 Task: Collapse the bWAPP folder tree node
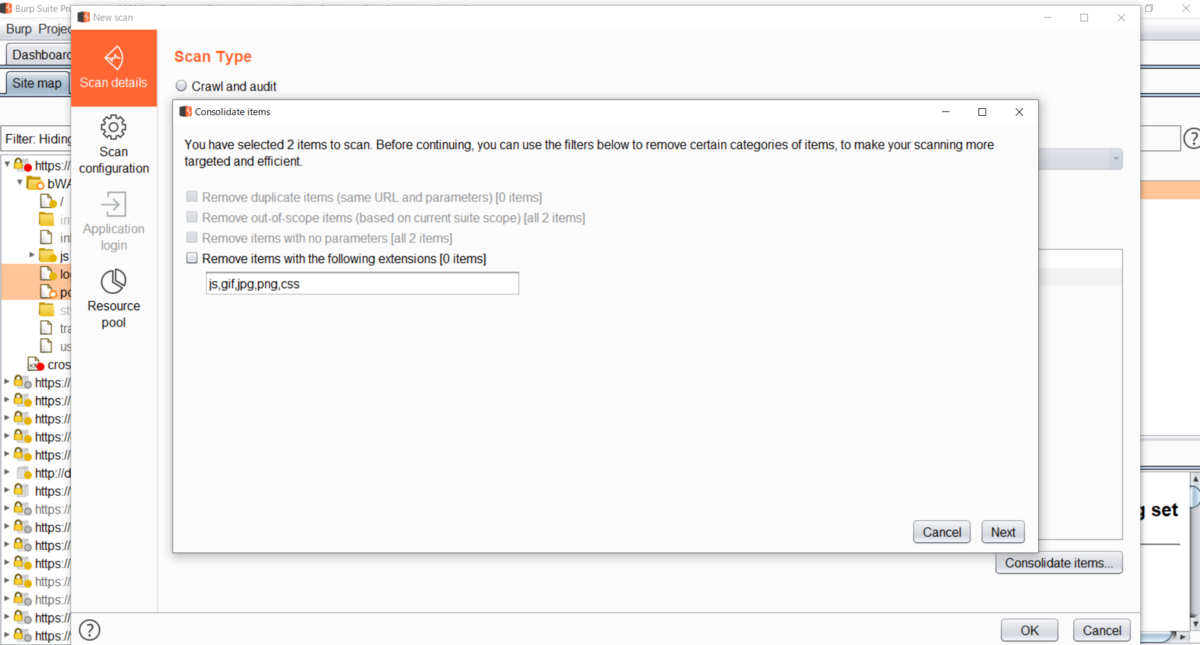tap(20, 183)
